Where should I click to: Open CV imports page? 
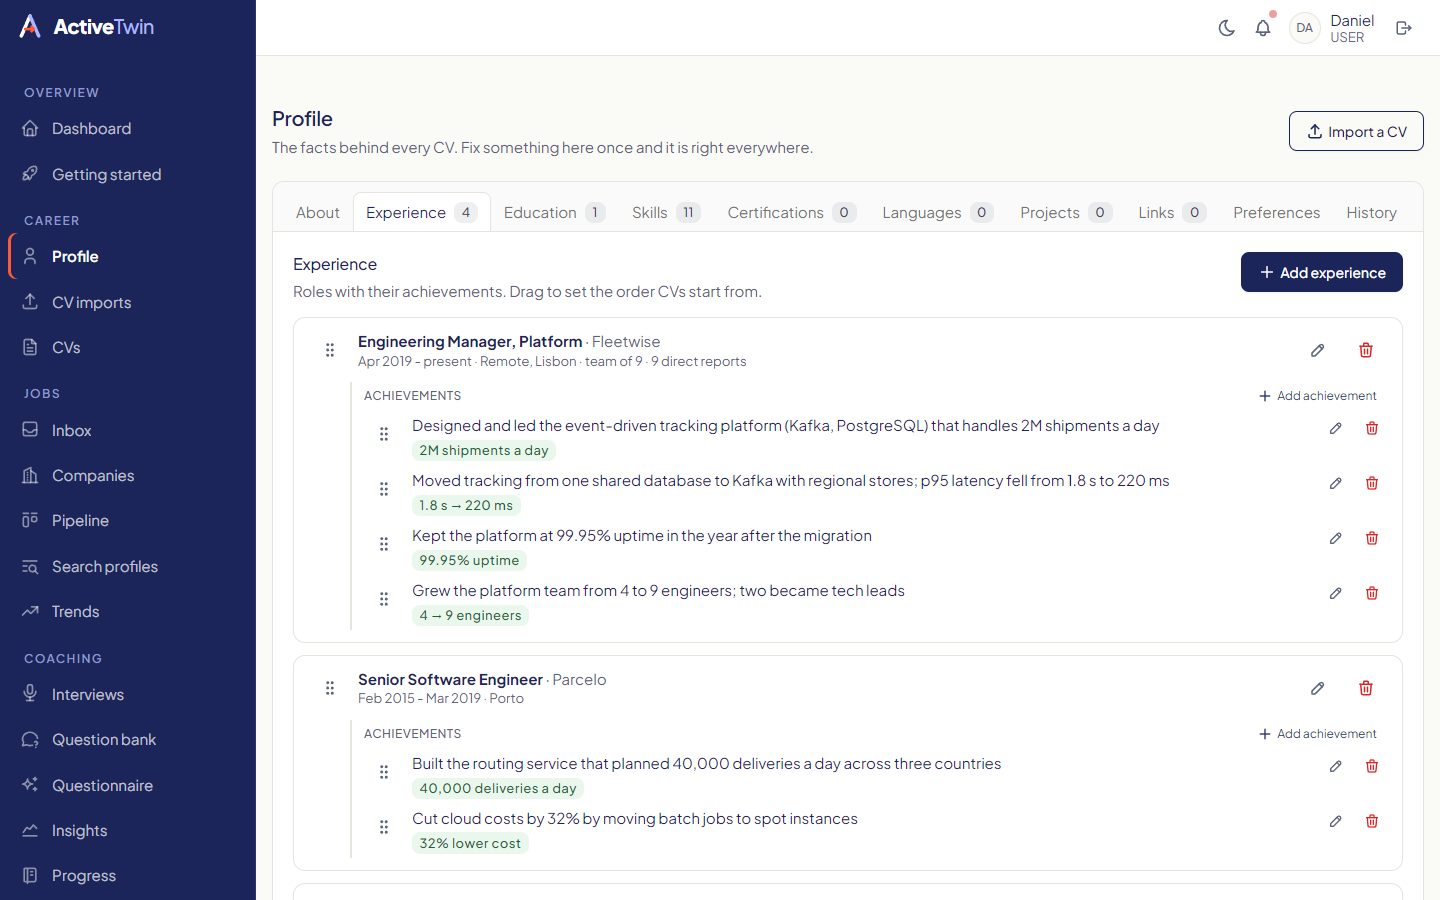(x=128, y=302)
